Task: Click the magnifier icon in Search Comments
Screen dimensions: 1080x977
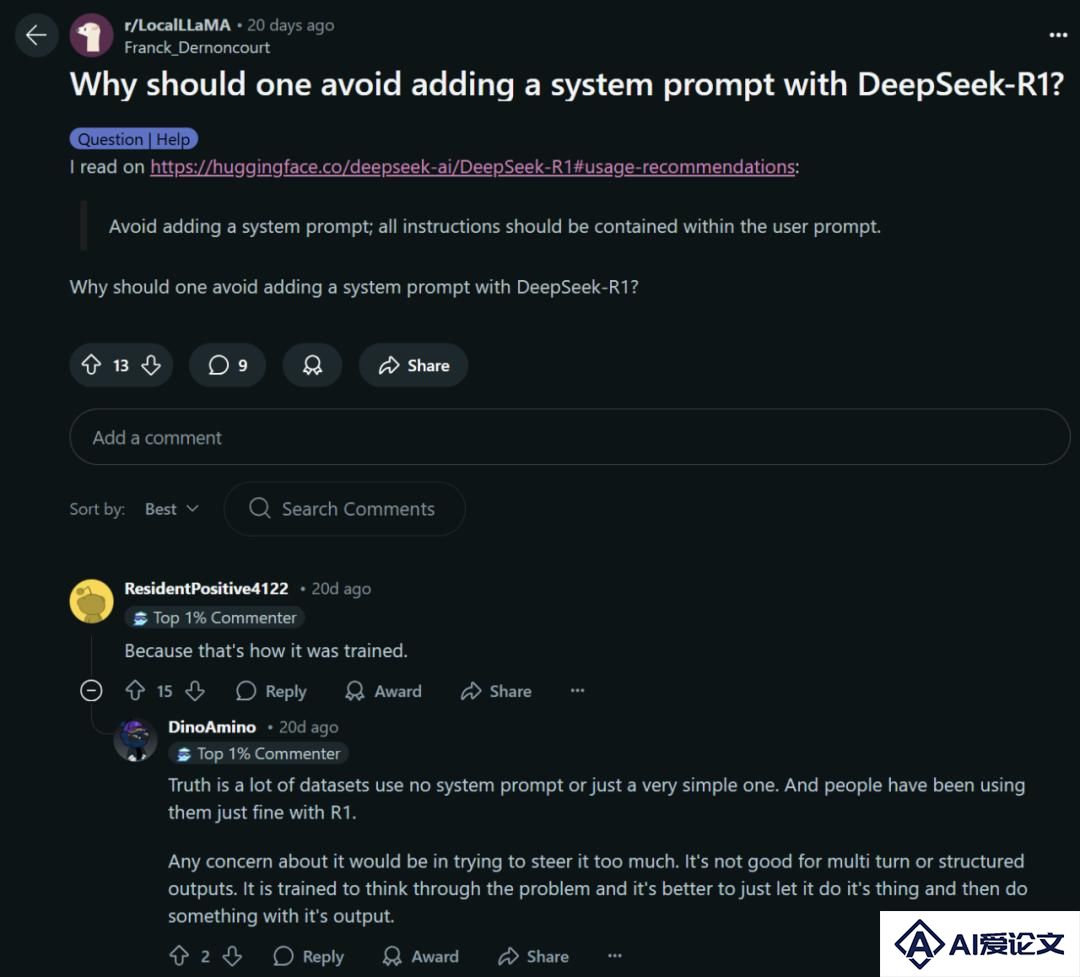Action: point(259,508)
